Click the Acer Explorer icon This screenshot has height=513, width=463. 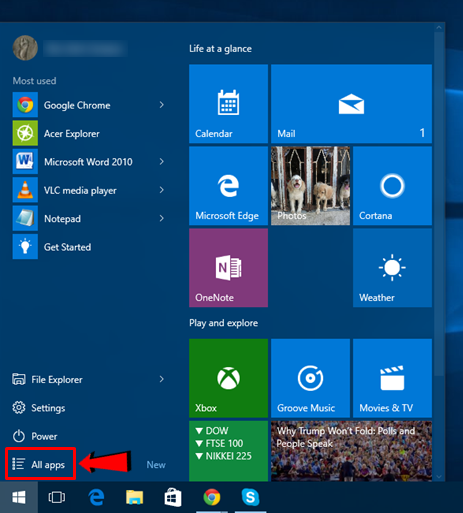[x=25, y=133]
